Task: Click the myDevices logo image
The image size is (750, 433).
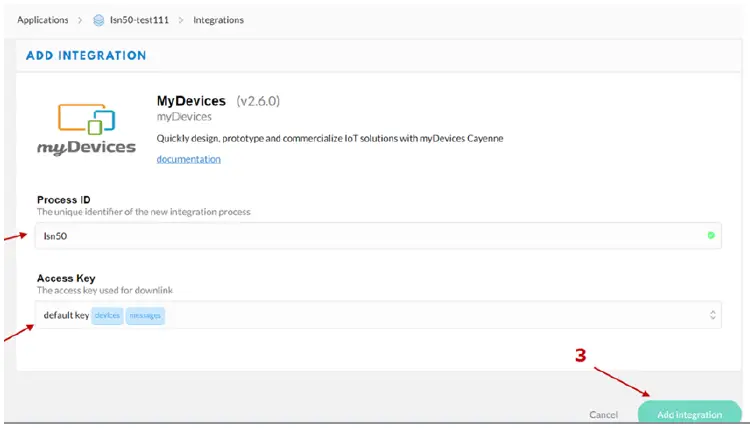Action: point(86,128)
